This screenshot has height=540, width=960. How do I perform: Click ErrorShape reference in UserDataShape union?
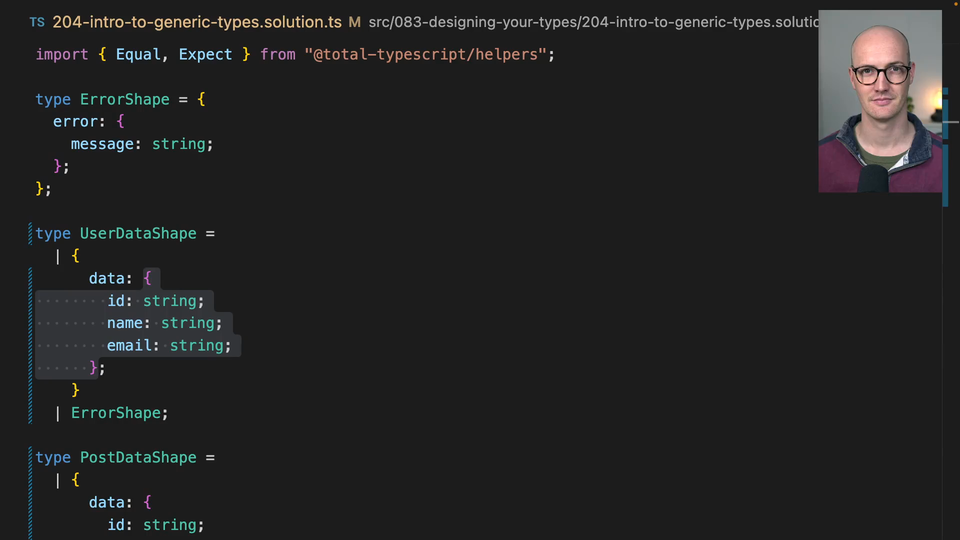click(x=115, y=412)
